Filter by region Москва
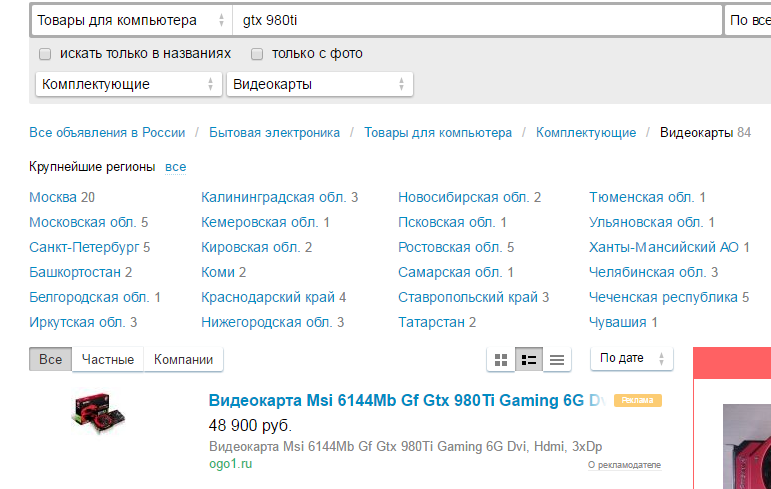Image resolution: width=771 pixels, height=489 pixels. 53,197
